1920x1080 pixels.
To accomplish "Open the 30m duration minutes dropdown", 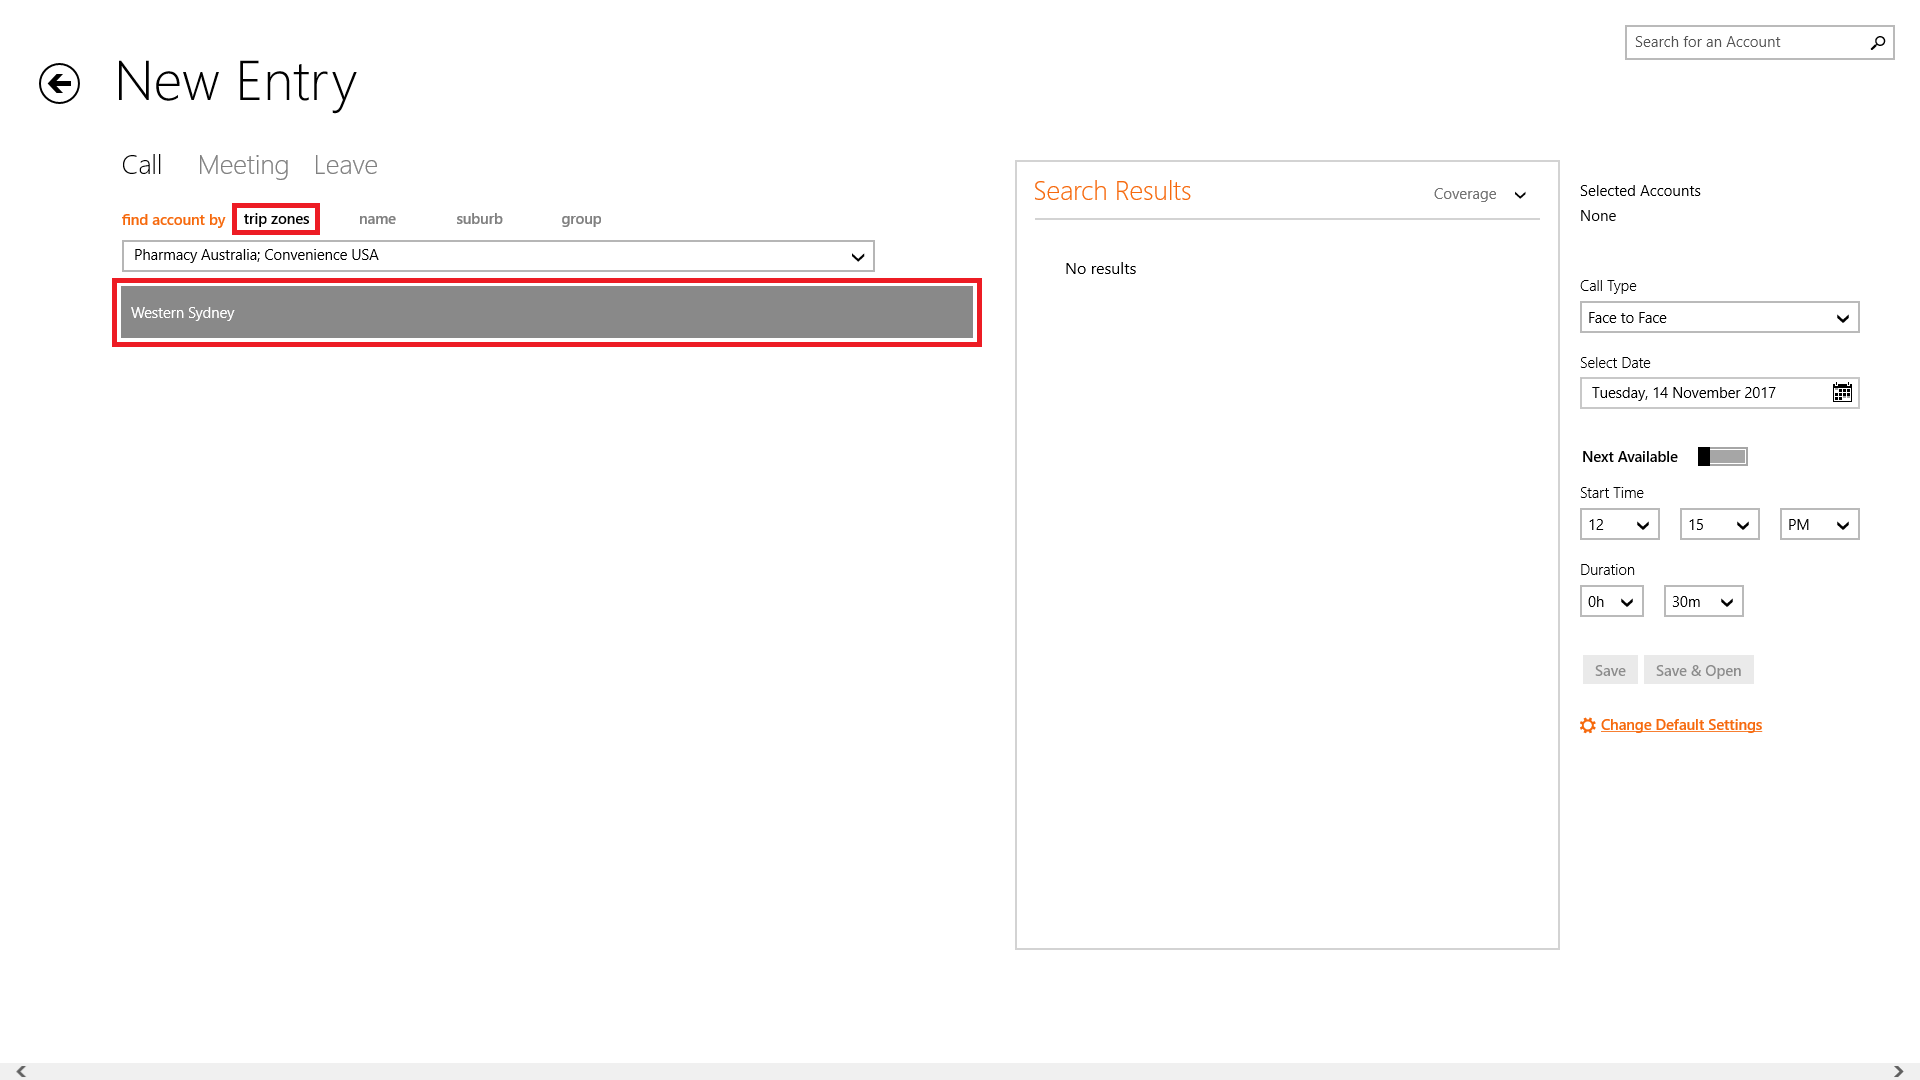I will click(1702, 602).
